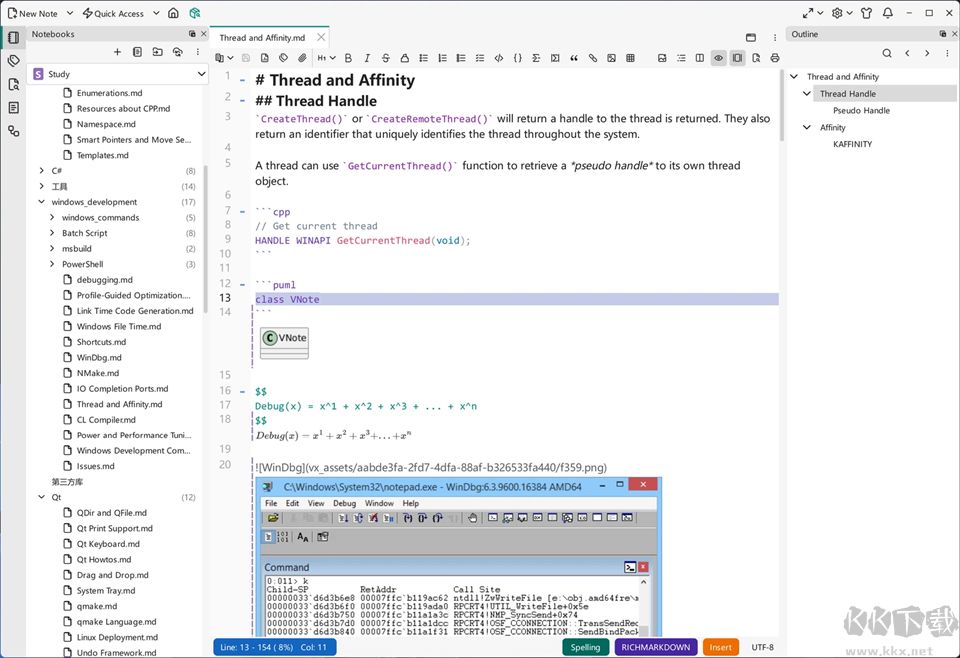Viewport: 960px width, 658px height.
Task: Toggle Spelling check in the status bar
Action: [585, 647]
